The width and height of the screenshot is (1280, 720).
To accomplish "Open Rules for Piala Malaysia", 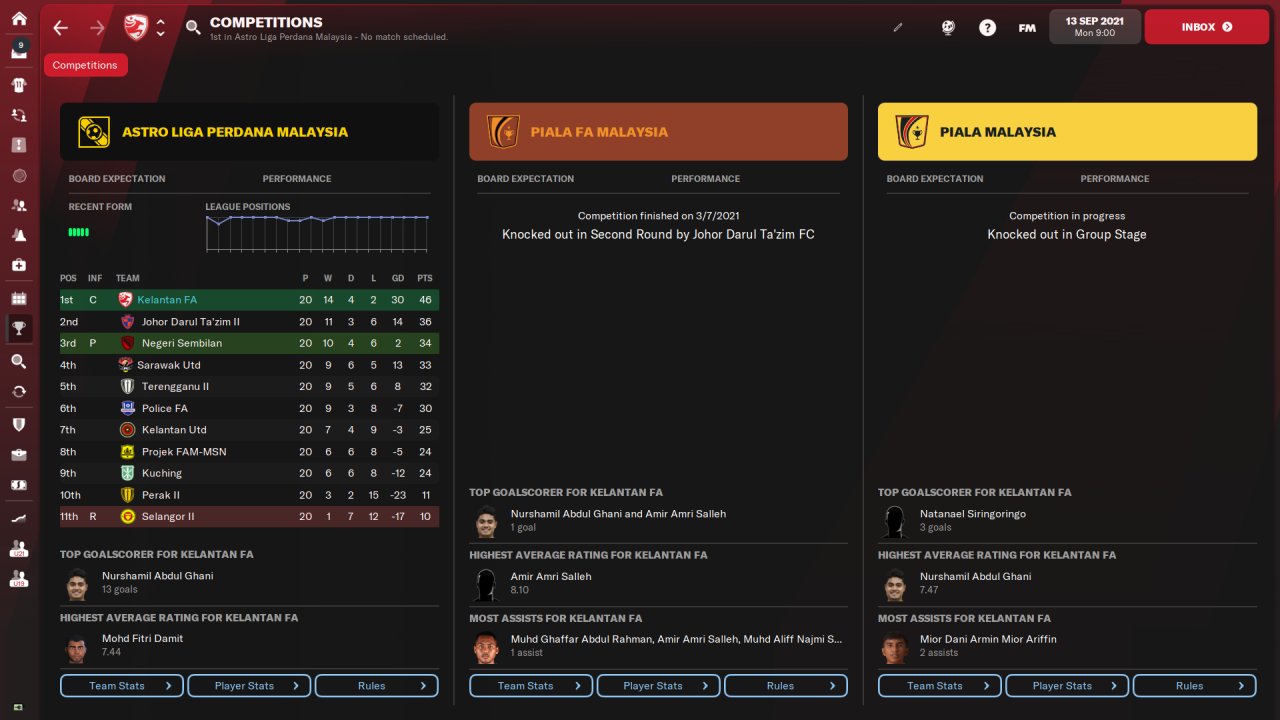I will [1195, 686].
